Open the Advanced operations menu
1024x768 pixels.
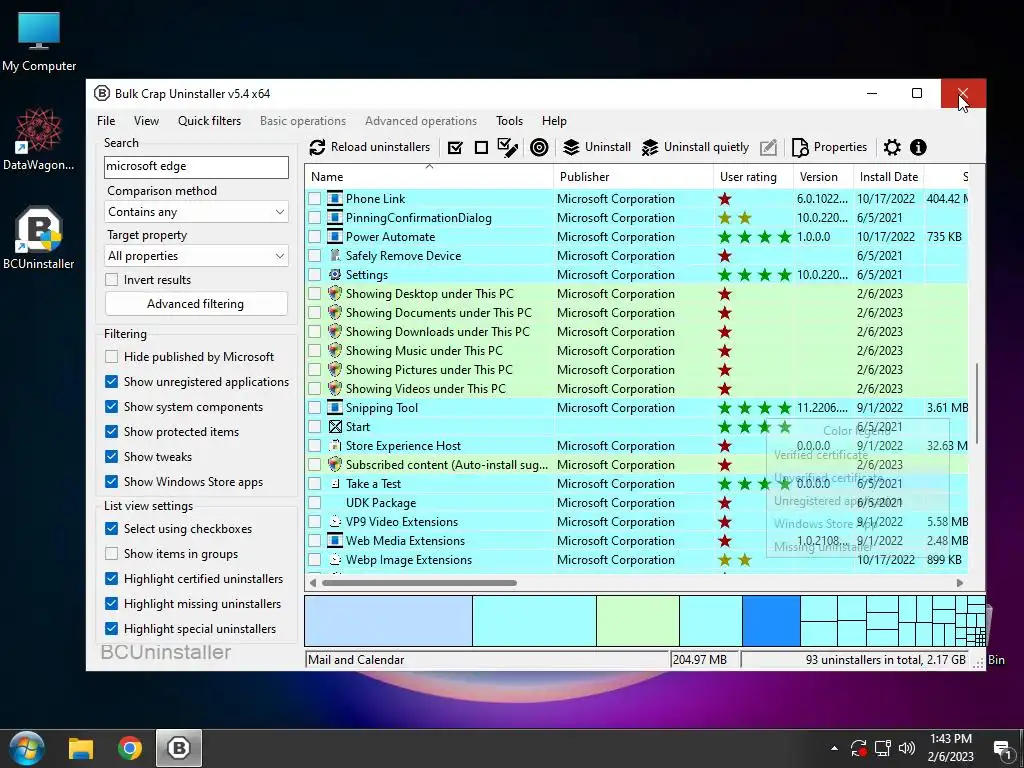pyautogui.click(x=421, y=121)
